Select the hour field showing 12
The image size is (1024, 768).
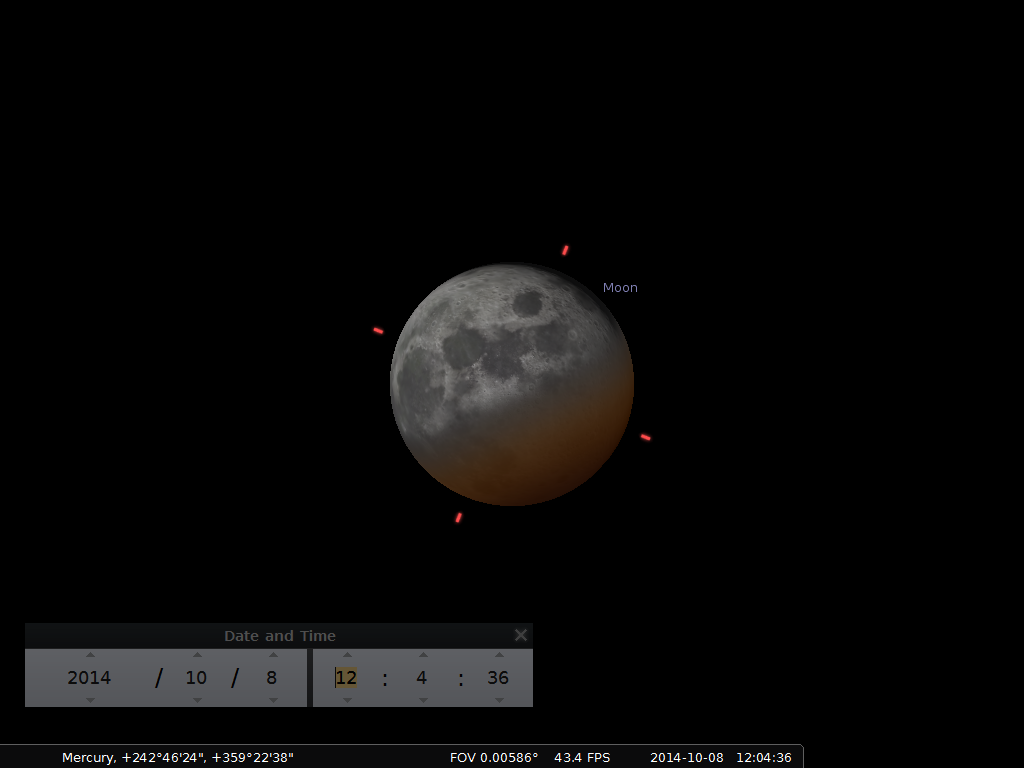click(x=346, y=678)
